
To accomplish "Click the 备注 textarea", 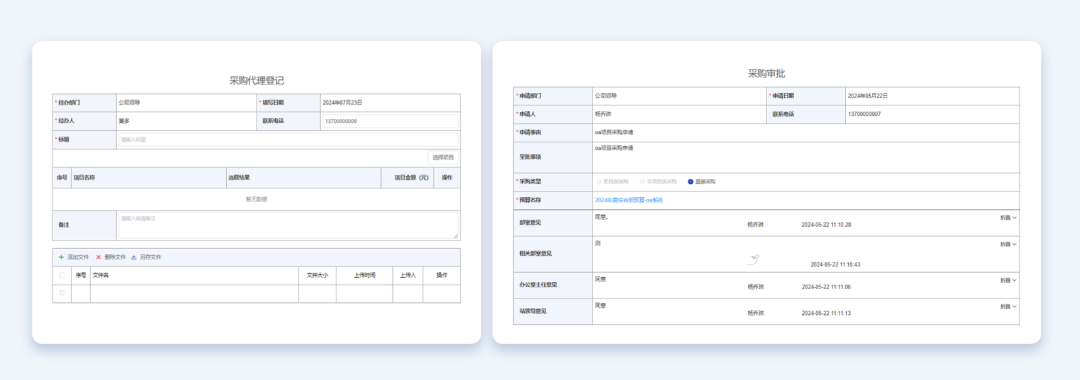I will [x=287, y=226].
